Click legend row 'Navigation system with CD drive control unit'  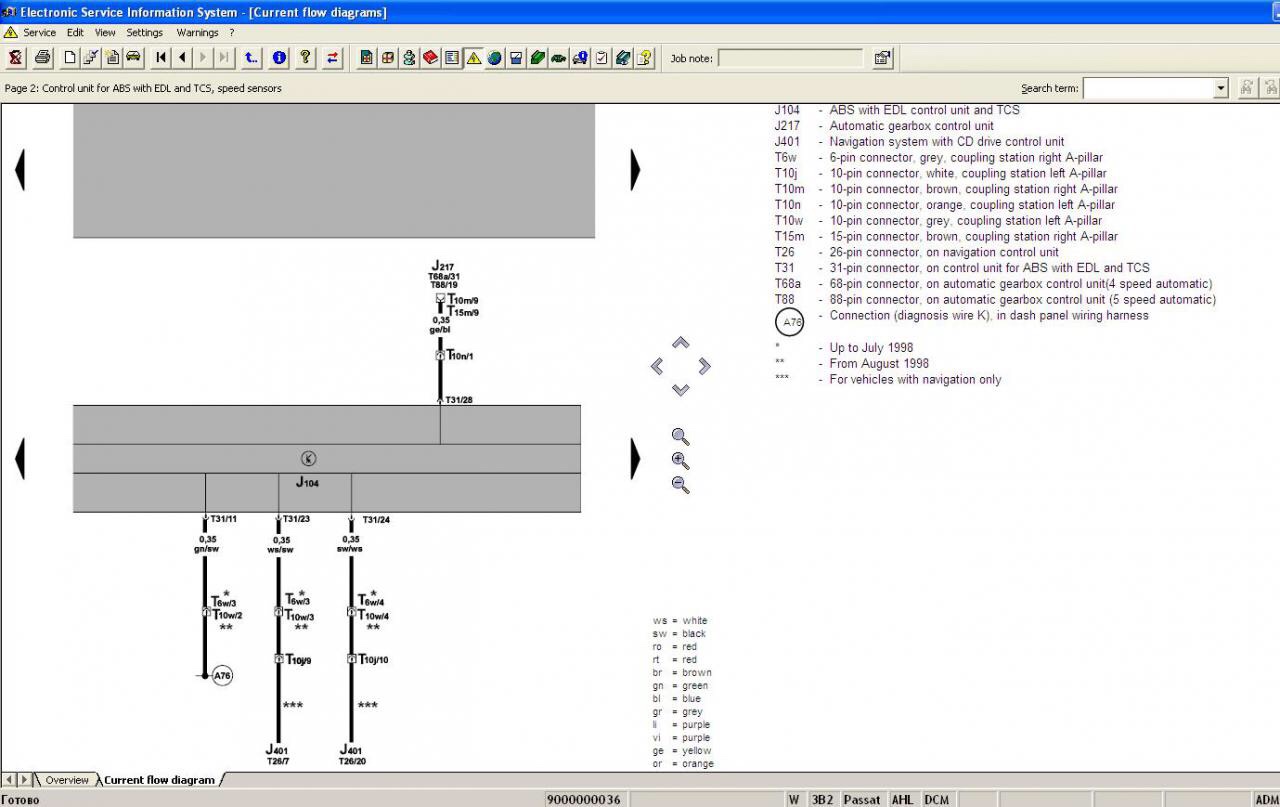(x=947, y=142)
